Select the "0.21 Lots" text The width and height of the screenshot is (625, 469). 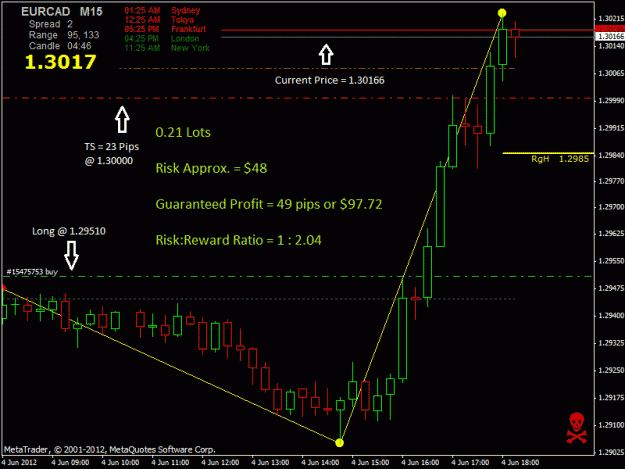pos(183,132)
